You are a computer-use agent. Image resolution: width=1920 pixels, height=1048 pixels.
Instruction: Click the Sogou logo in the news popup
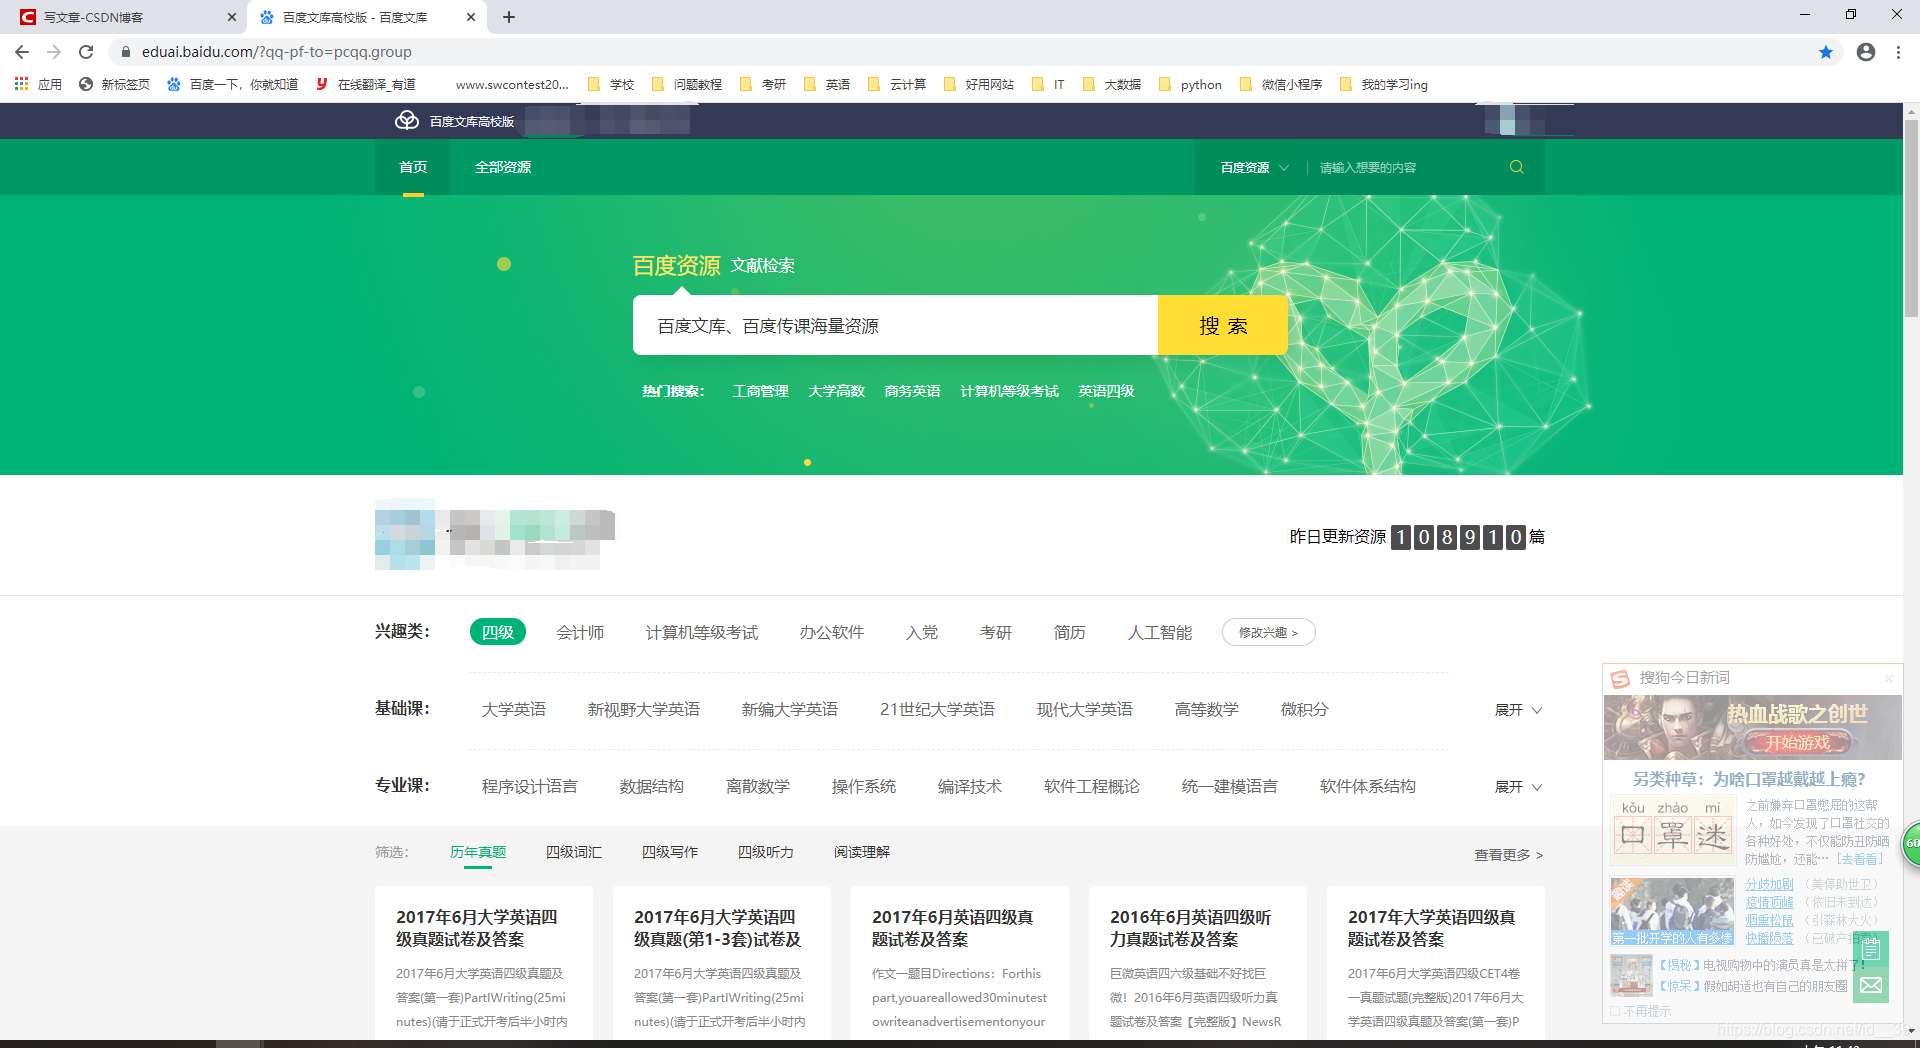(1620, 679)
